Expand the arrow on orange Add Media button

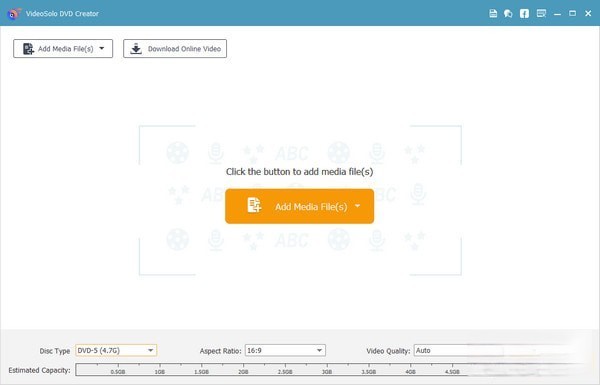(357, 206)
